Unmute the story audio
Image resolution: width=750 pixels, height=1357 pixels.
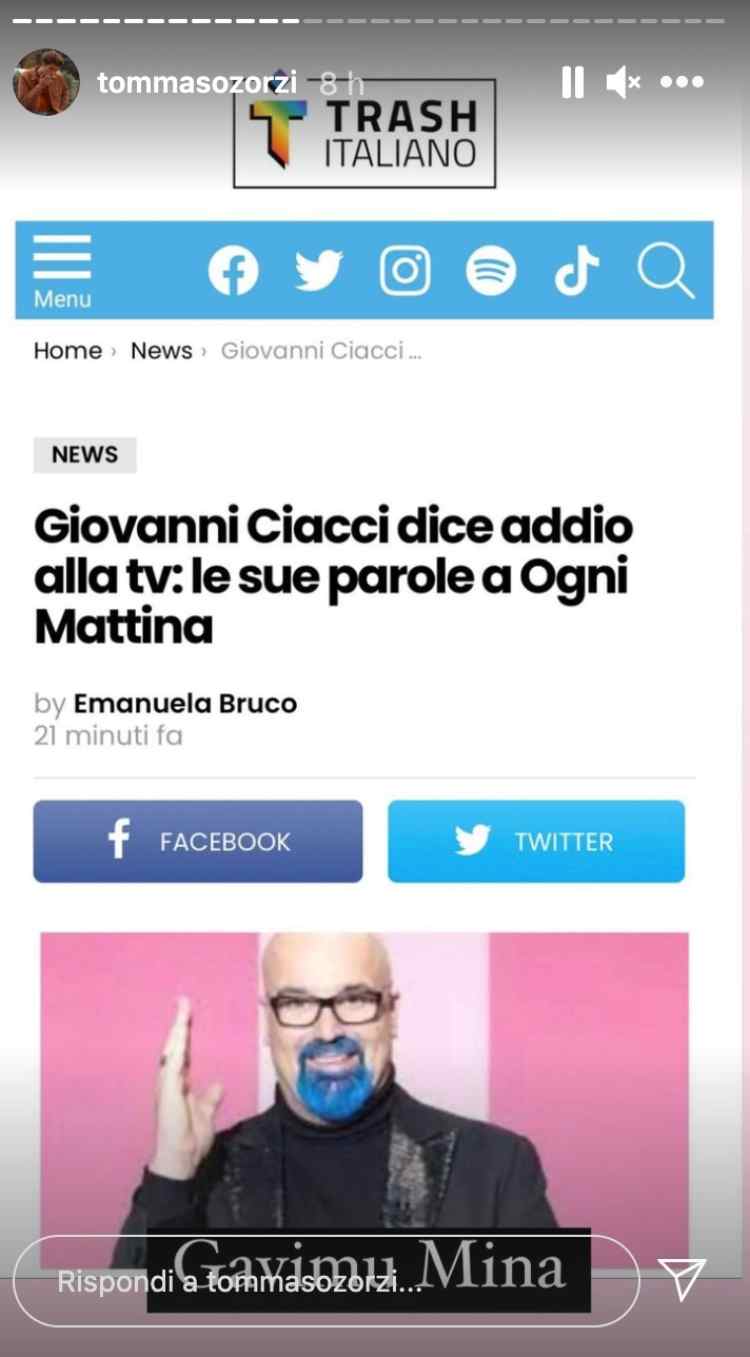click(624, 82)
